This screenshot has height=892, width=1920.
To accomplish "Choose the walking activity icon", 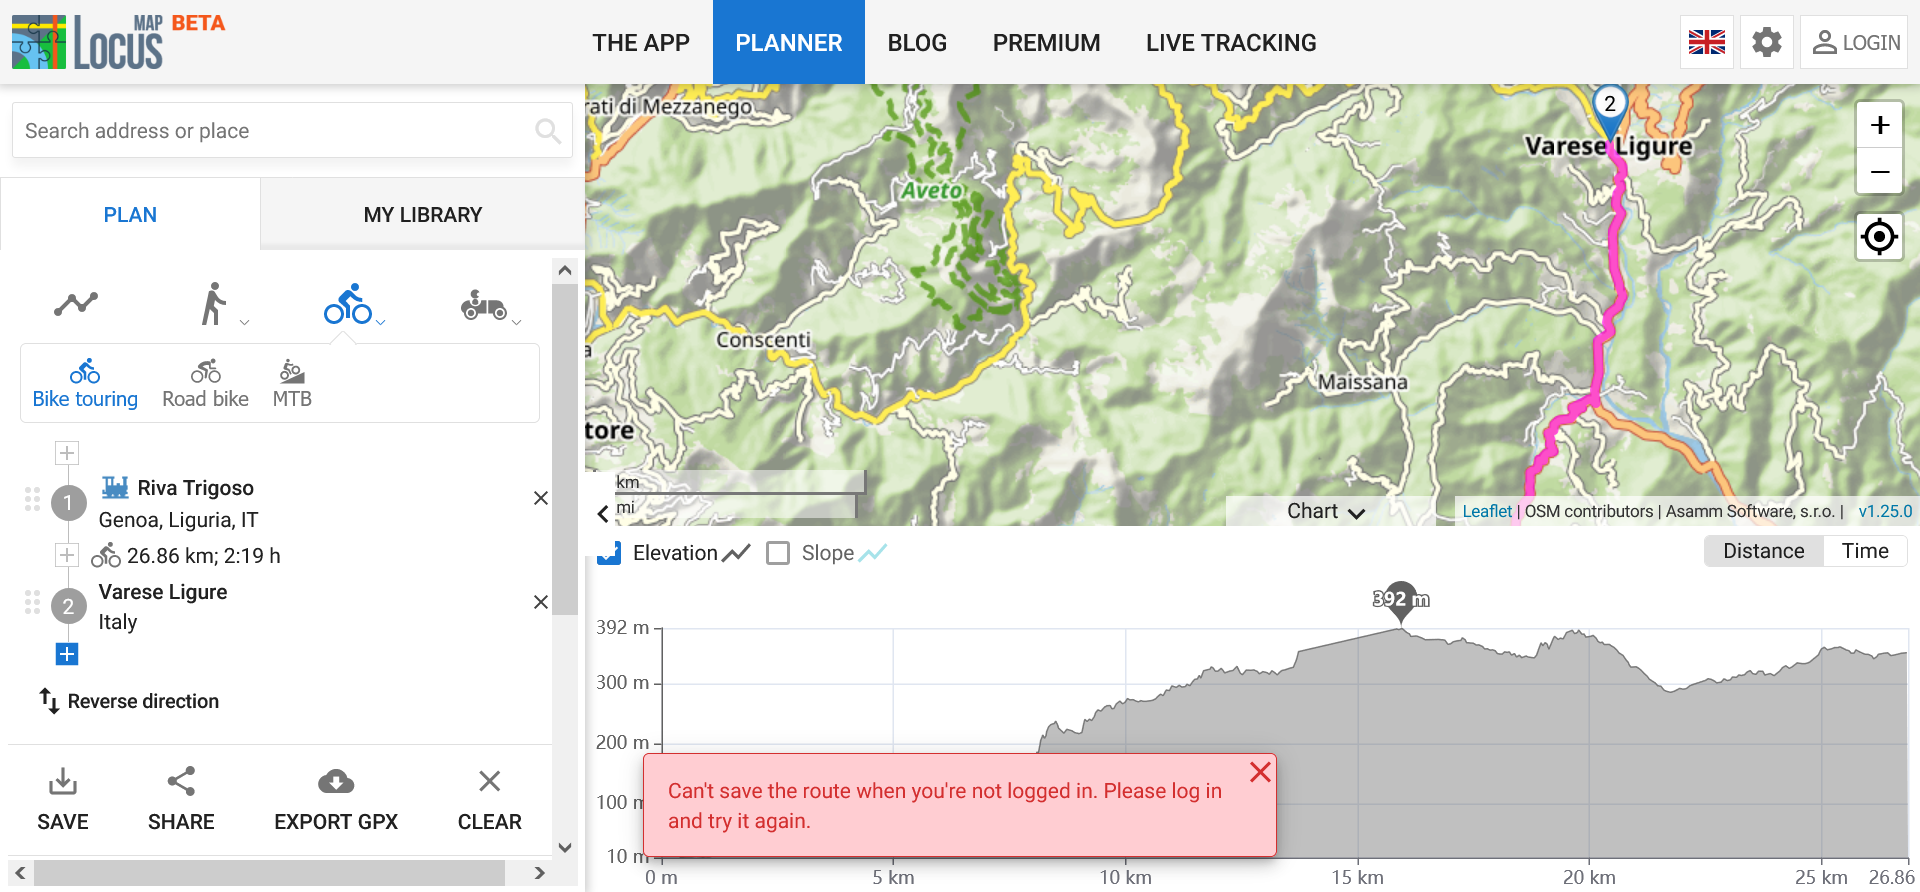I will [213, 304].
